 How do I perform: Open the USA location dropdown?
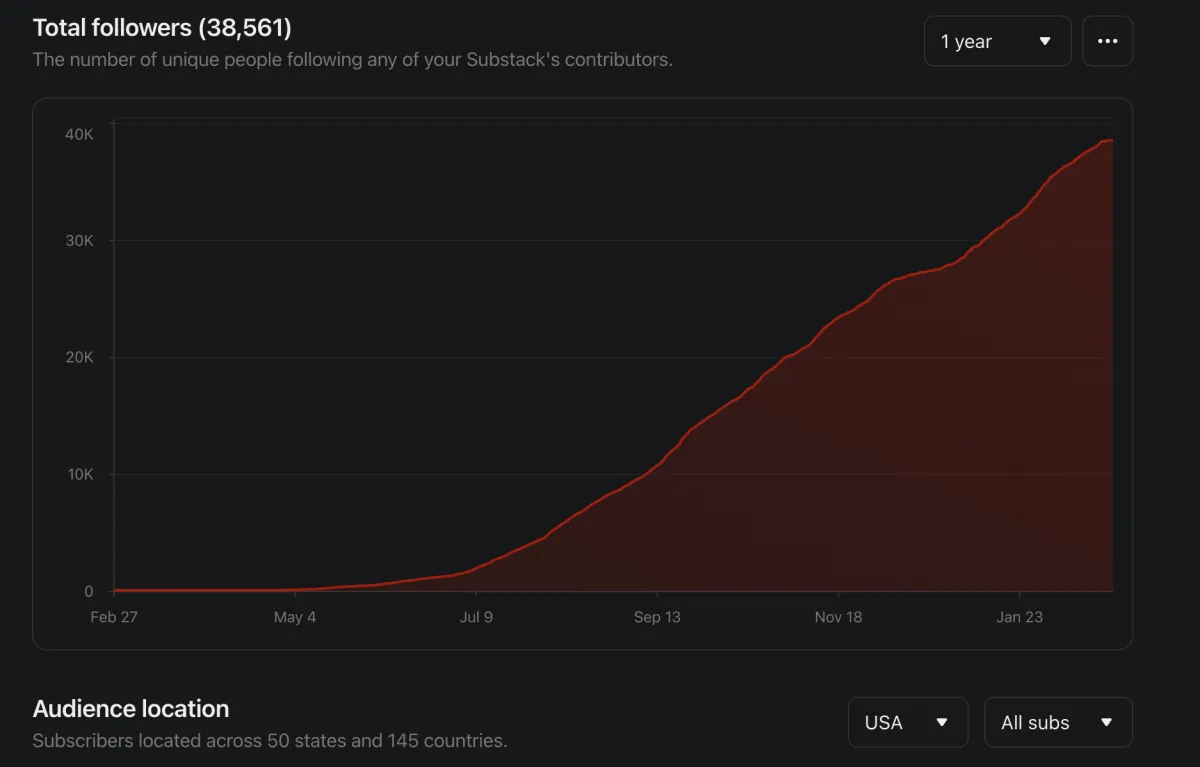908,722
